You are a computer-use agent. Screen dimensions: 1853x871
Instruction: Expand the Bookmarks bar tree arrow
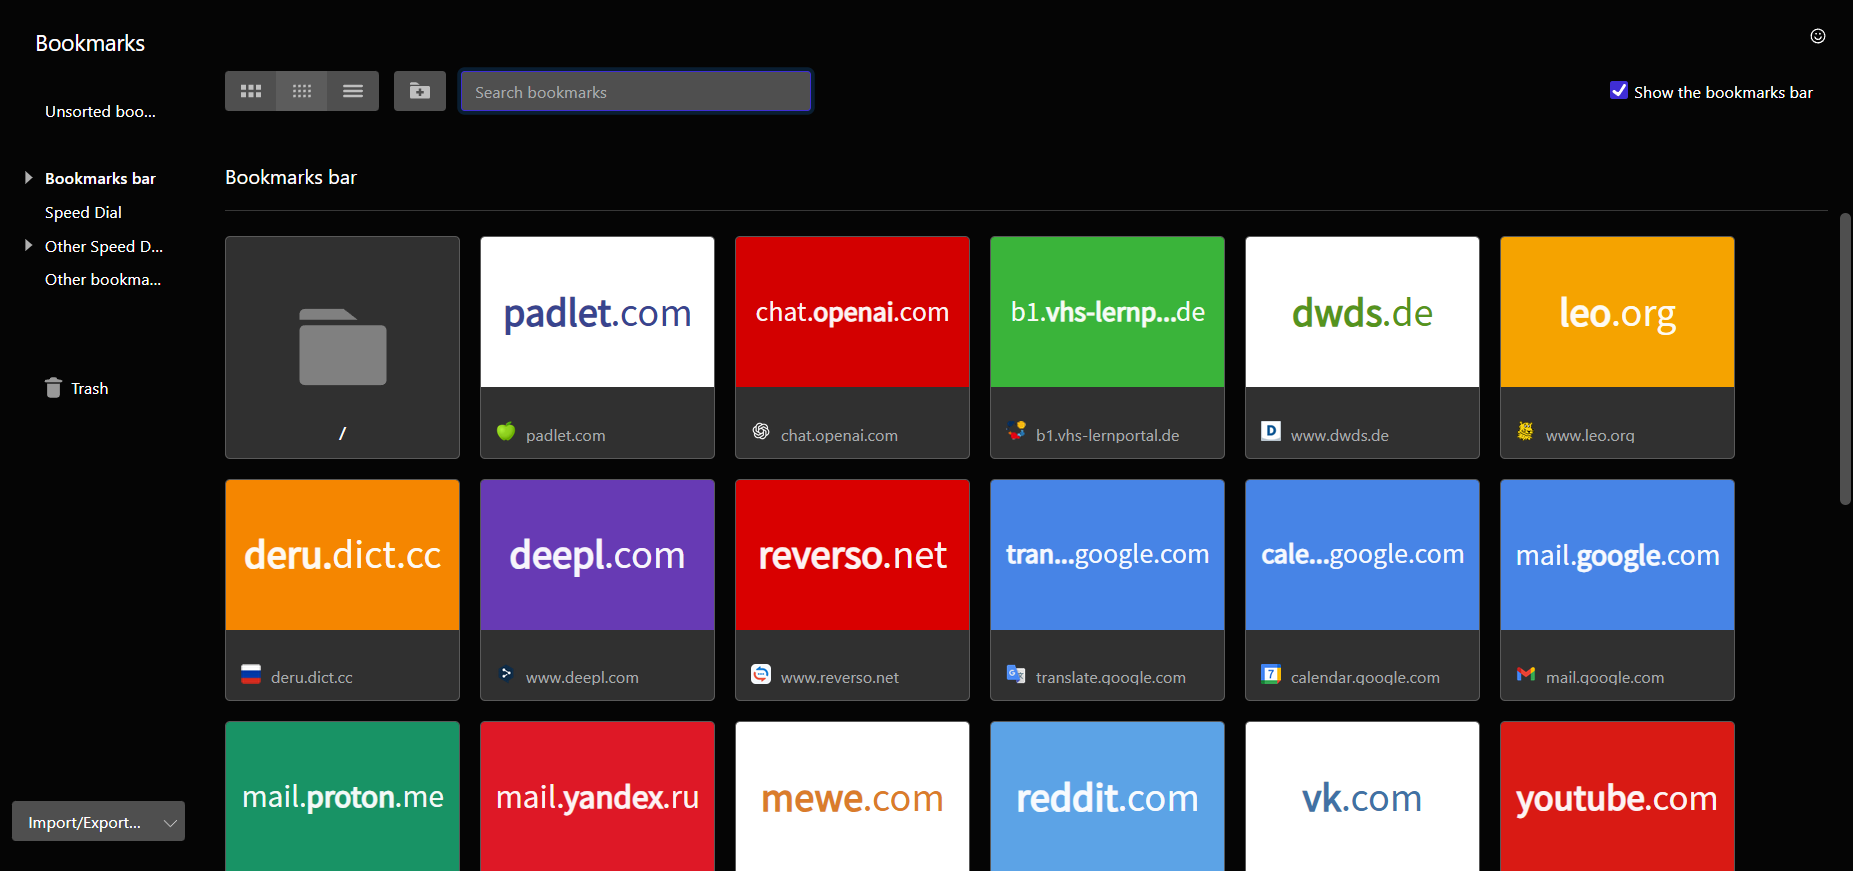[29, 178]
